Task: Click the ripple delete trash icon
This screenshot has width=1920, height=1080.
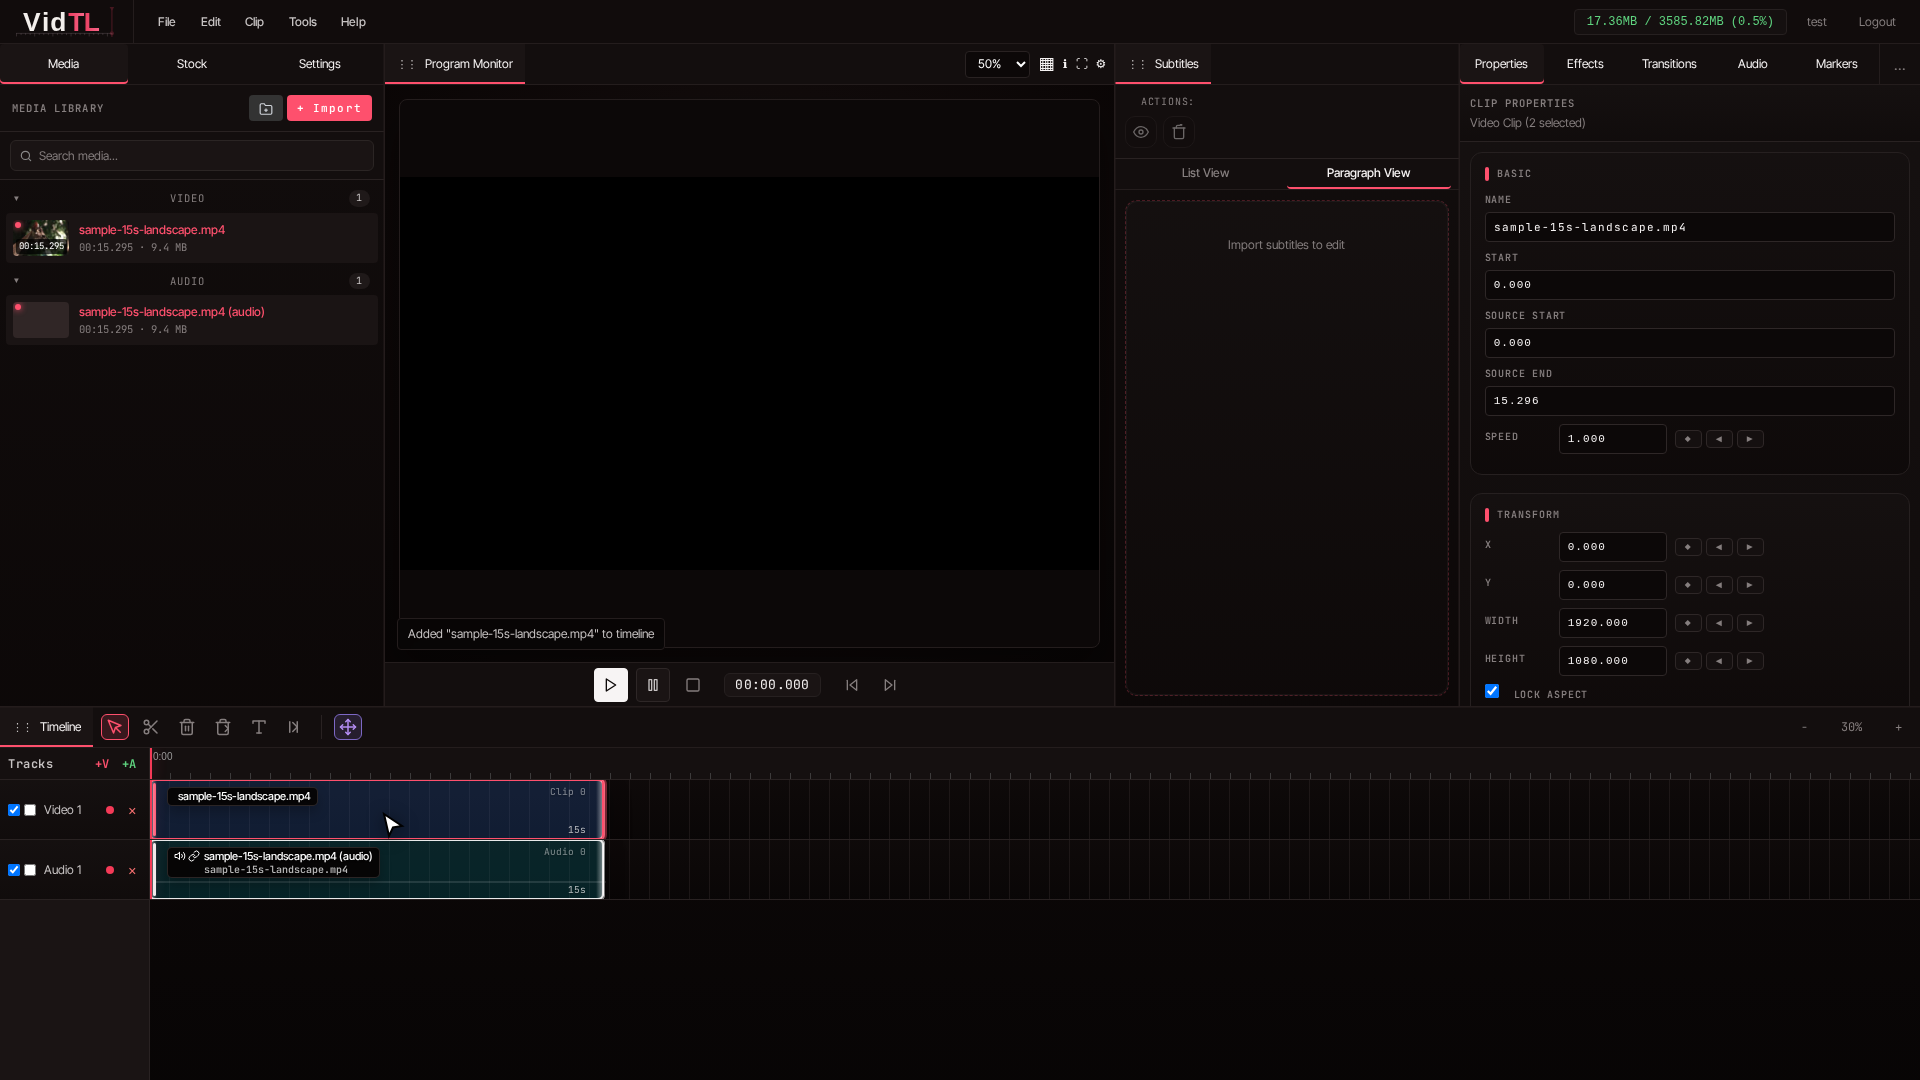Action: [223, 727]
